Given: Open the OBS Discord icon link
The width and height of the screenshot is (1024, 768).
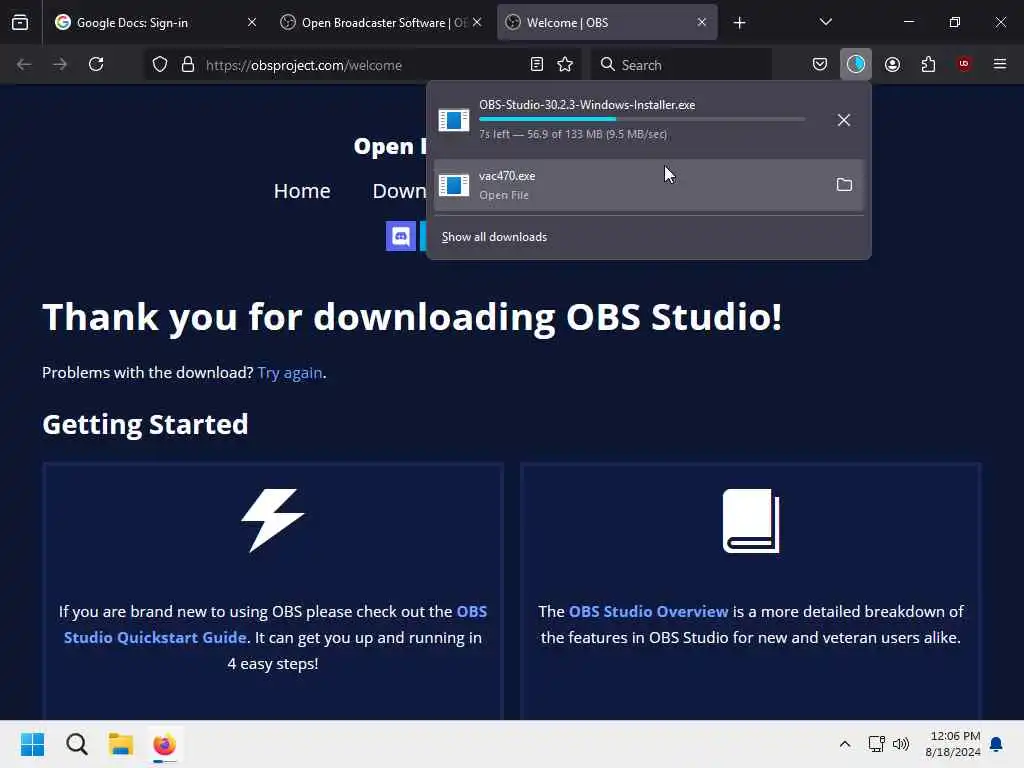Looking at the screenshot, I should tap(400, 236).
